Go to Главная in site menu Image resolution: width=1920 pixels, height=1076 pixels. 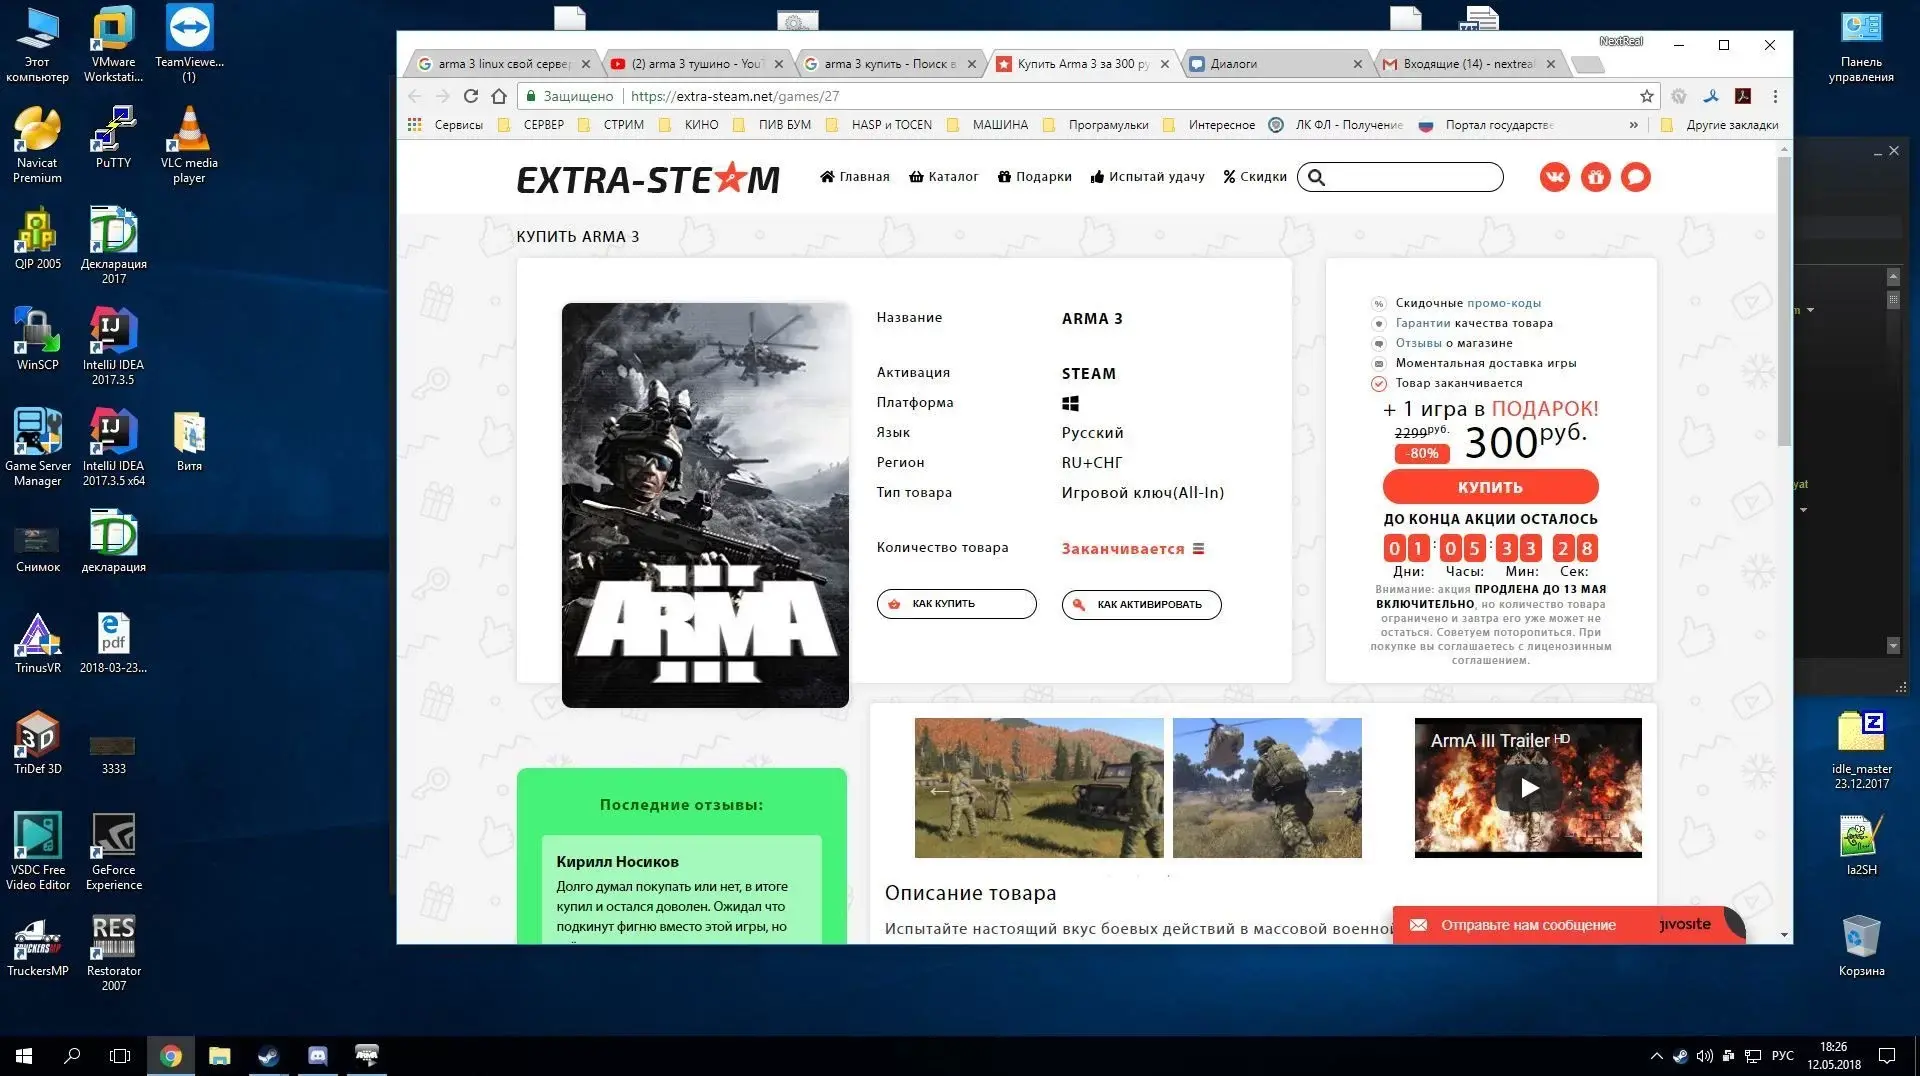pos(854,177)
